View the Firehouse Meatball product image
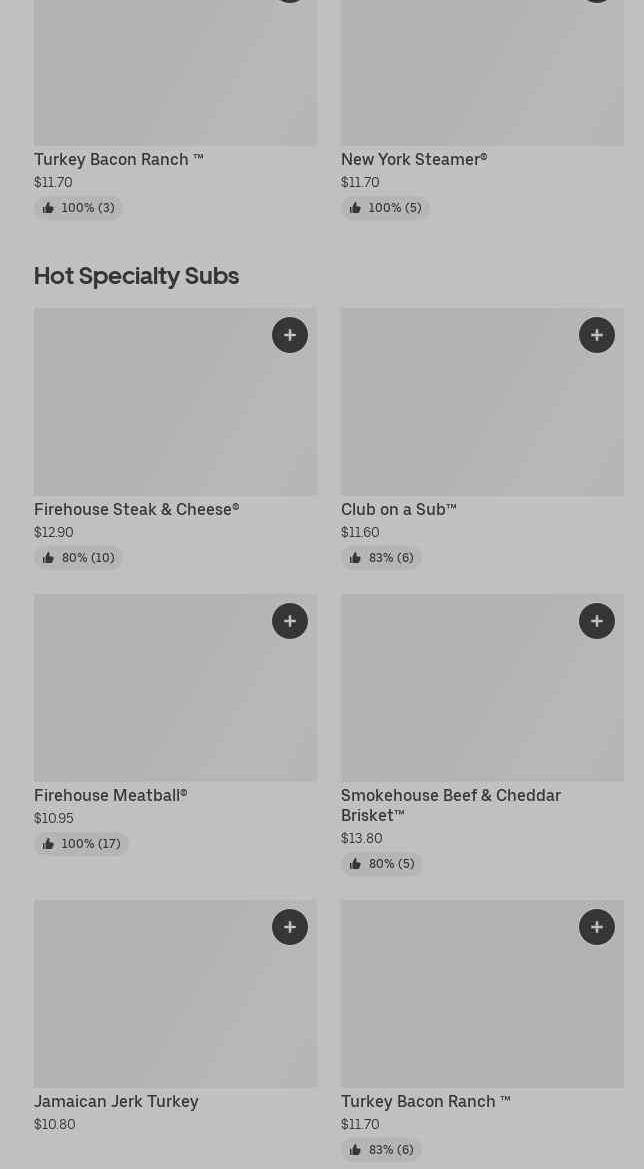The image size is (644, 1169). click(x=175, y=688)
